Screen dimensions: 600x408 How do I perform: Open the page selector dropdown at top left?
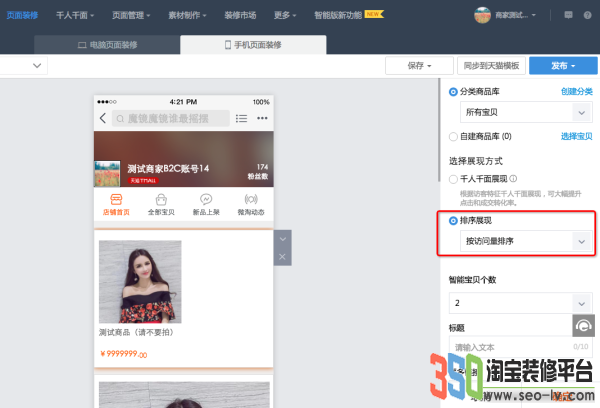pyautogui.click(x=24, y=65)
